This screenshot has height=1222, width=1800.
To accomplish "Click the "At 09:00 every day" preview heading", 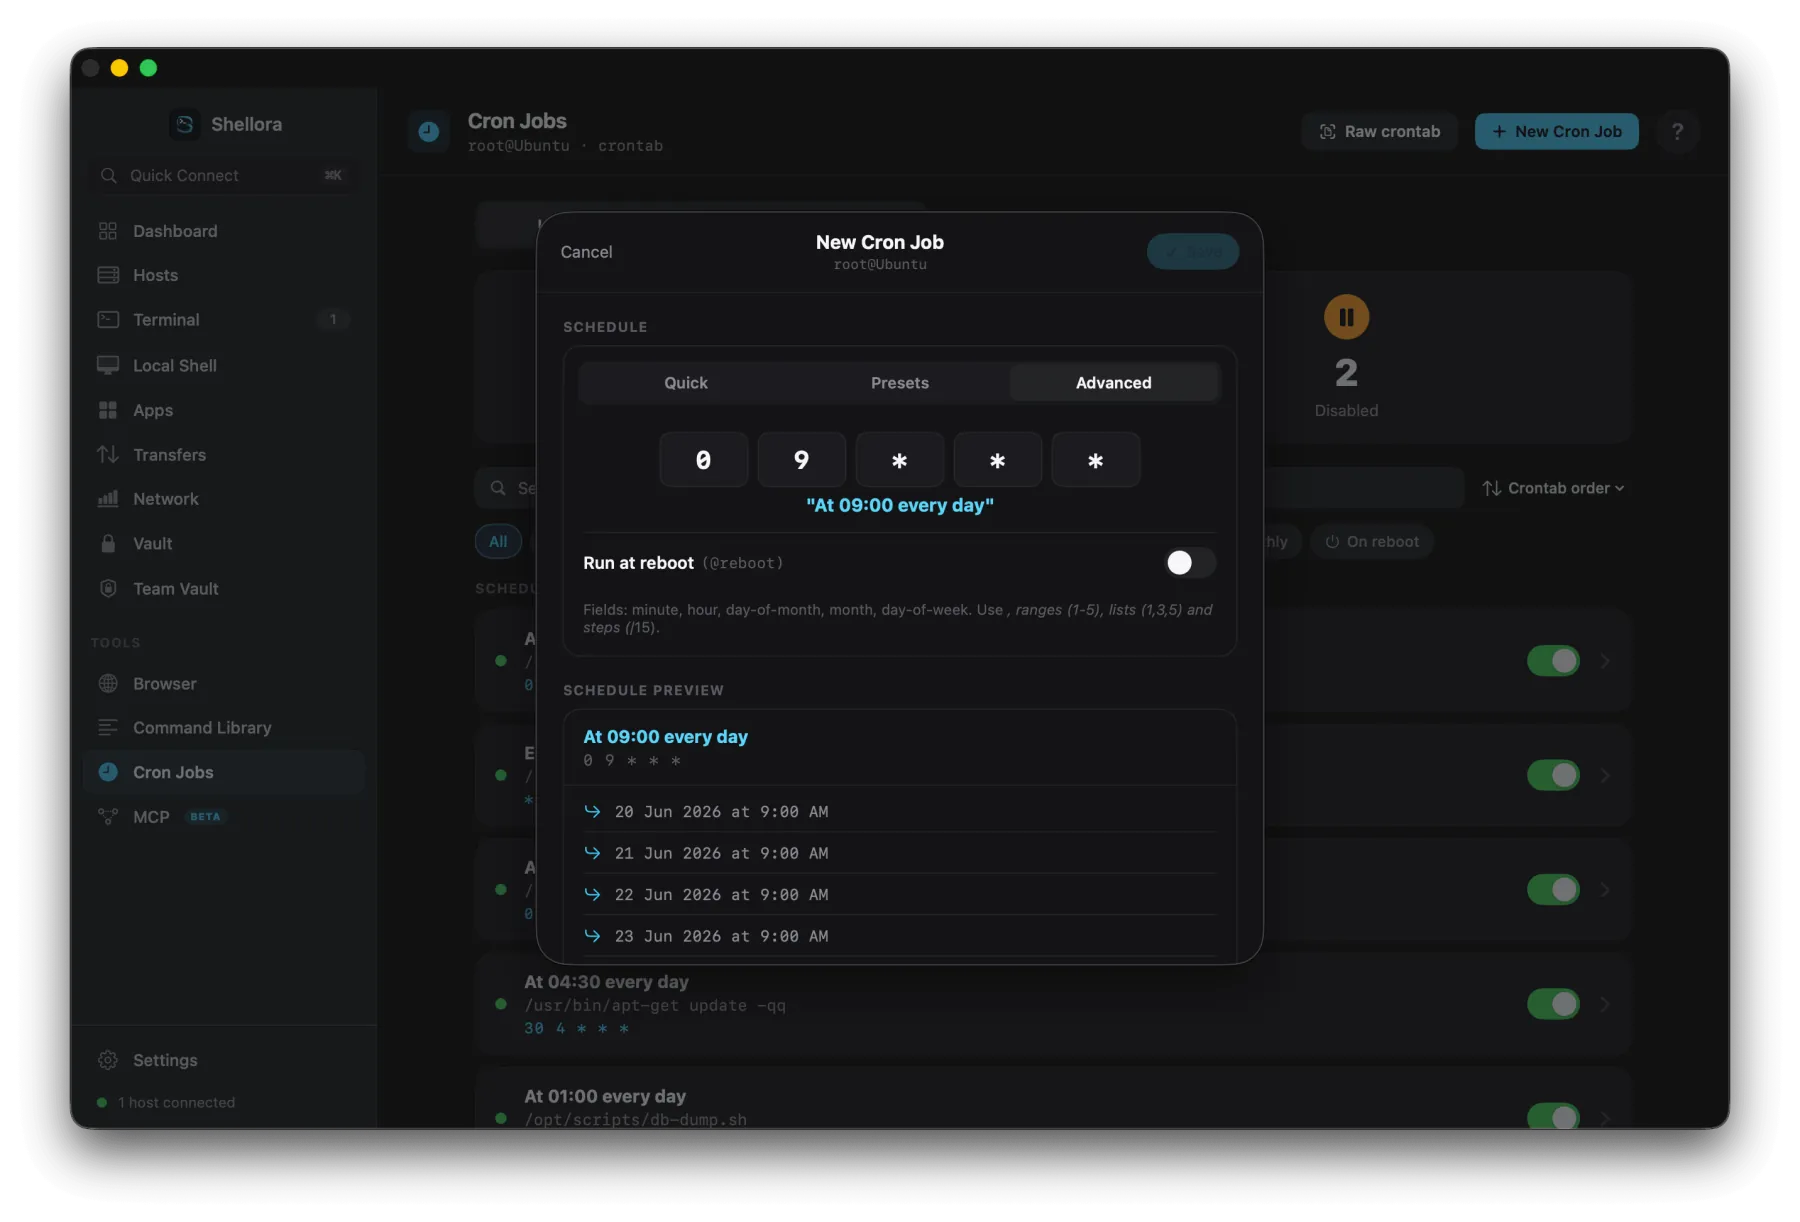I will click(x=666, y=736).
